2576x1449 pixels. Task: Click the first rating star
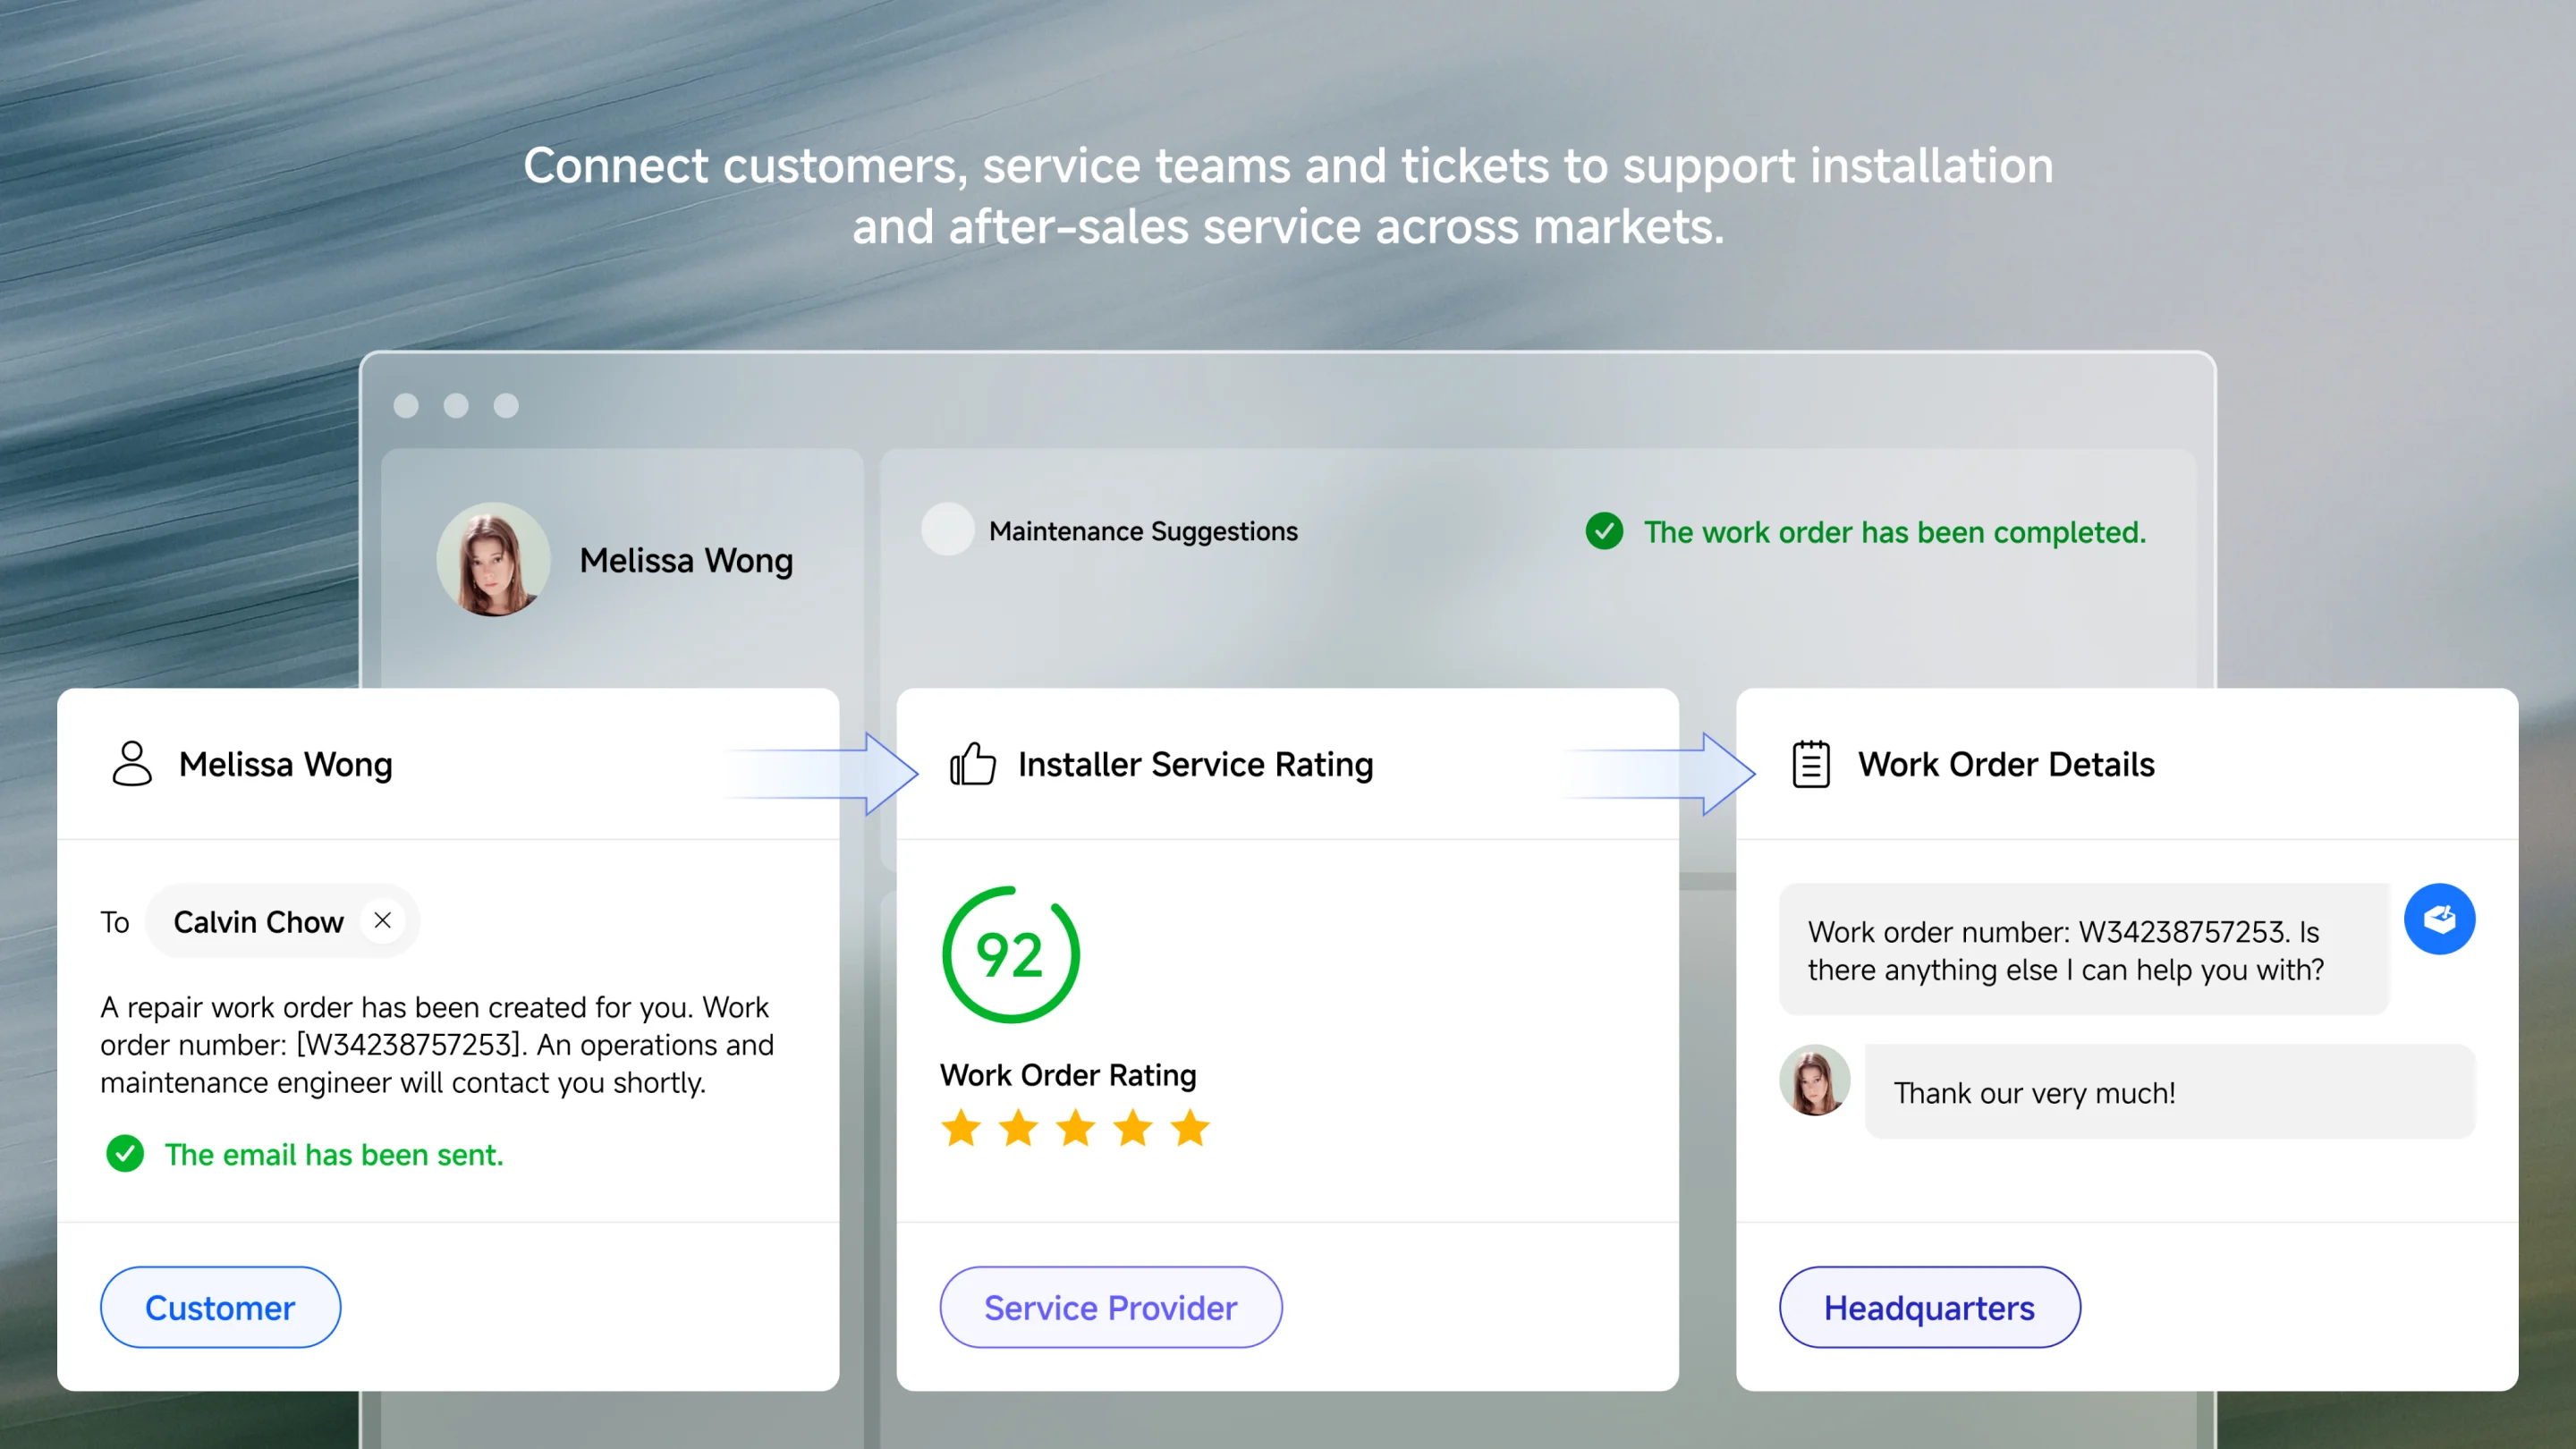tap(961, 1128)
